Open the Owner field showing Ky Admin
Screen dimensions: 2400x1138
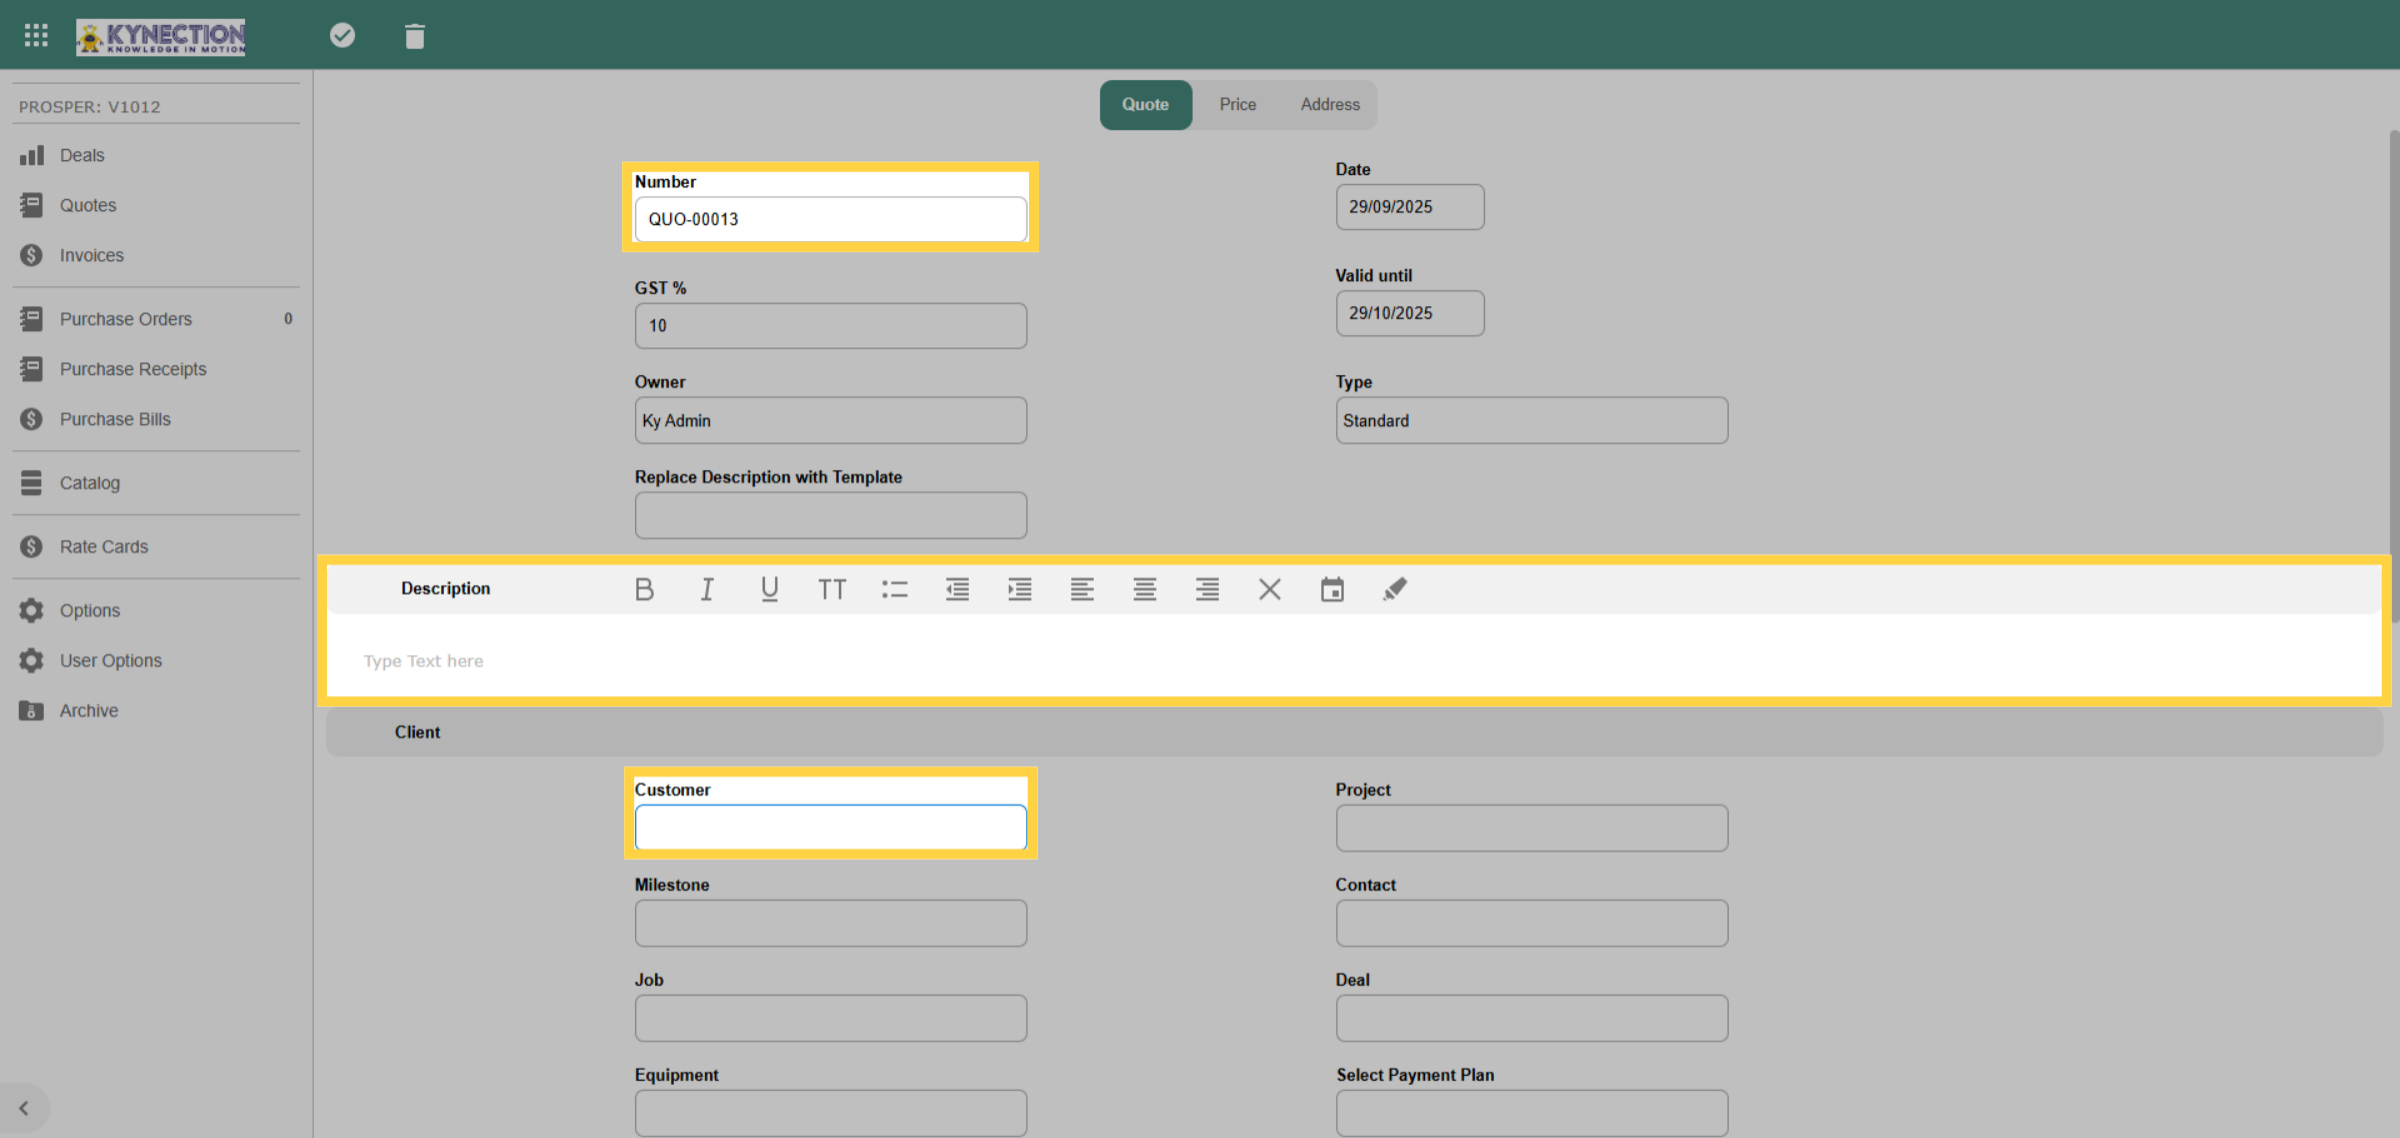[x=830, y=421]
